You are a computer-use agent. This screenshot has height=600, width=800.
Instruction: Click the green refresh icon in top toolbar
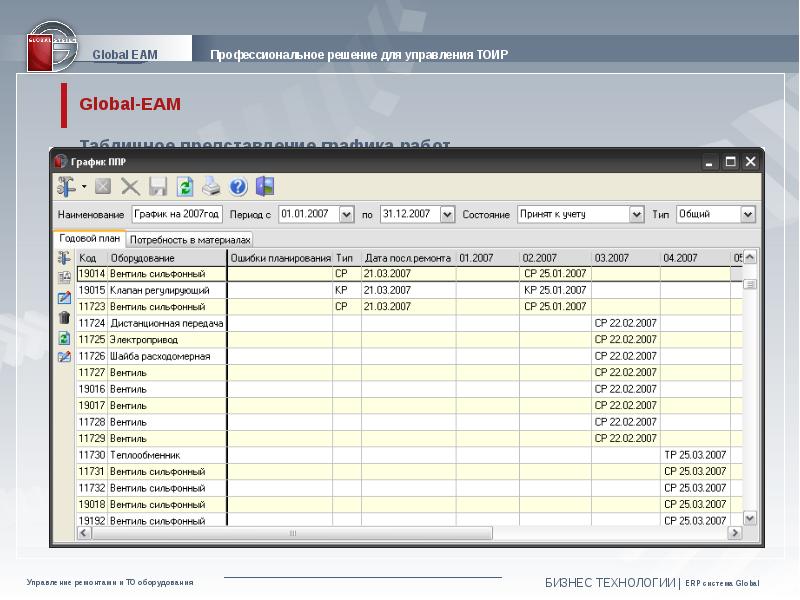[184, 186]
